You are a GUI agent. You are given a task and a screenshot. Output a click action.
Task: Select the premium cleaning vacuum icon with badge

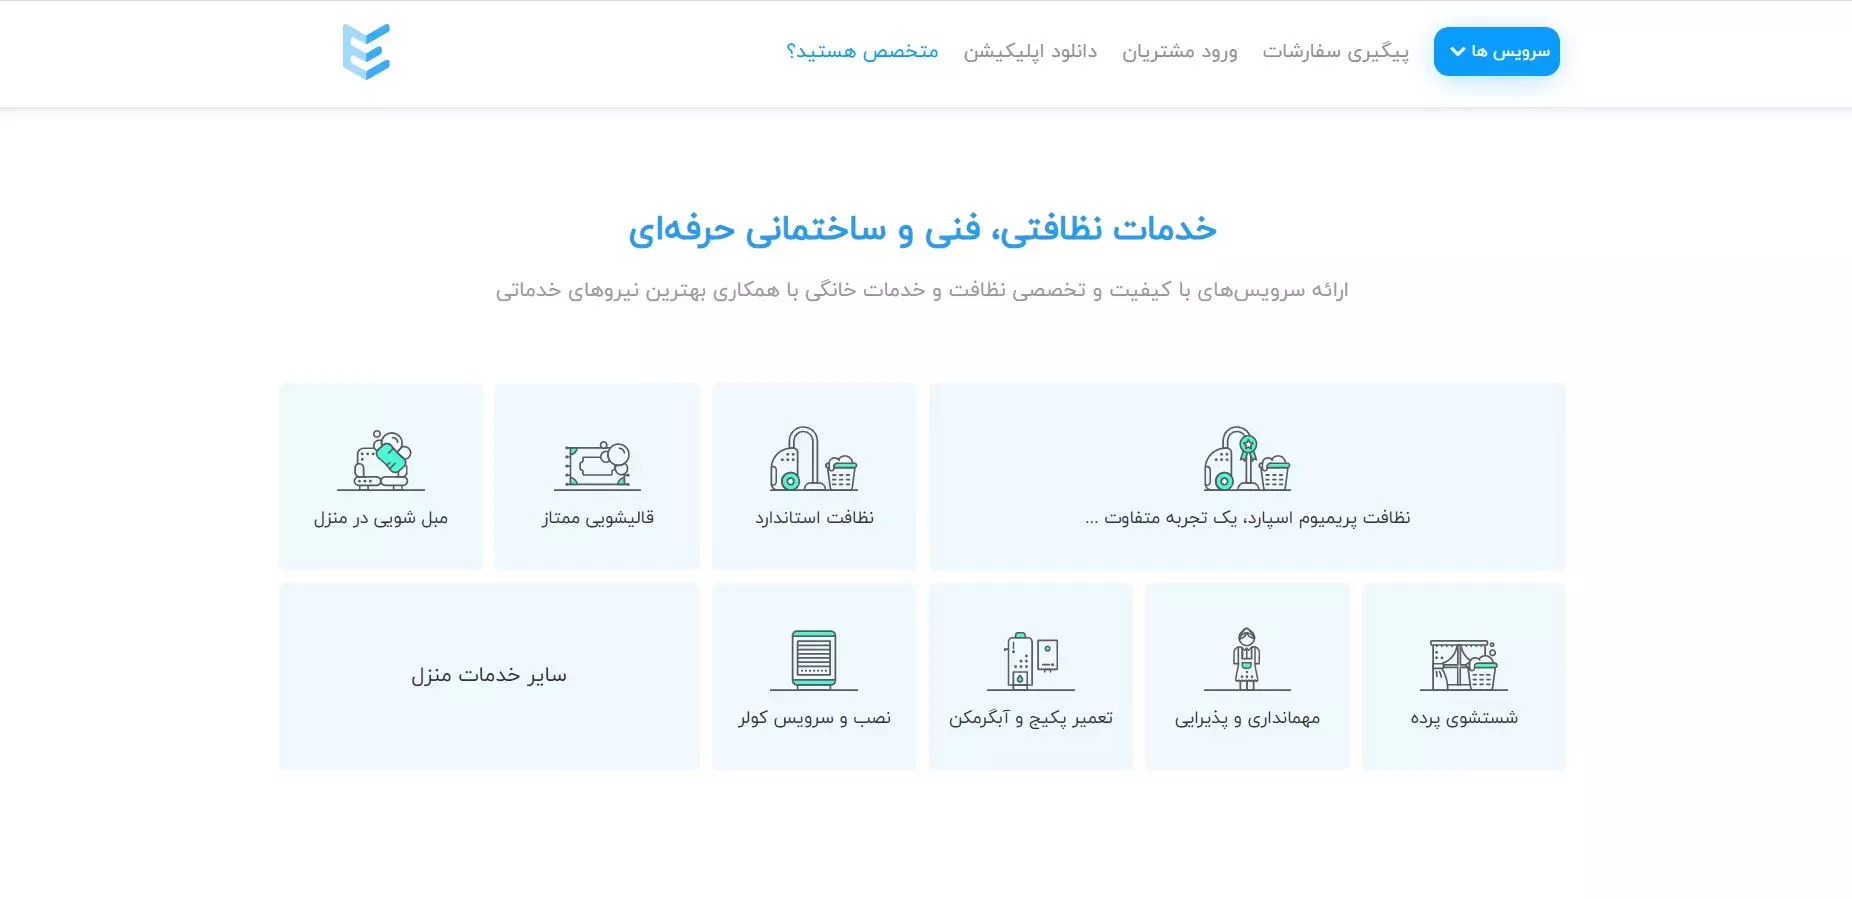click(1247, 459)
